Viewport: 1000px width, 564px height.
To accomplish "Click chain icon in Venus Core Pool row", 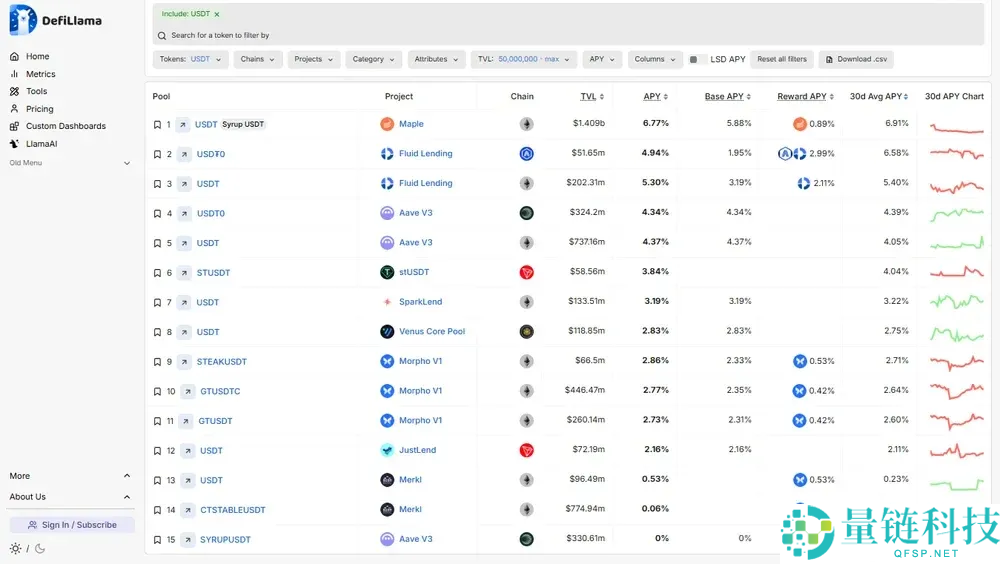I will (526, 332).
